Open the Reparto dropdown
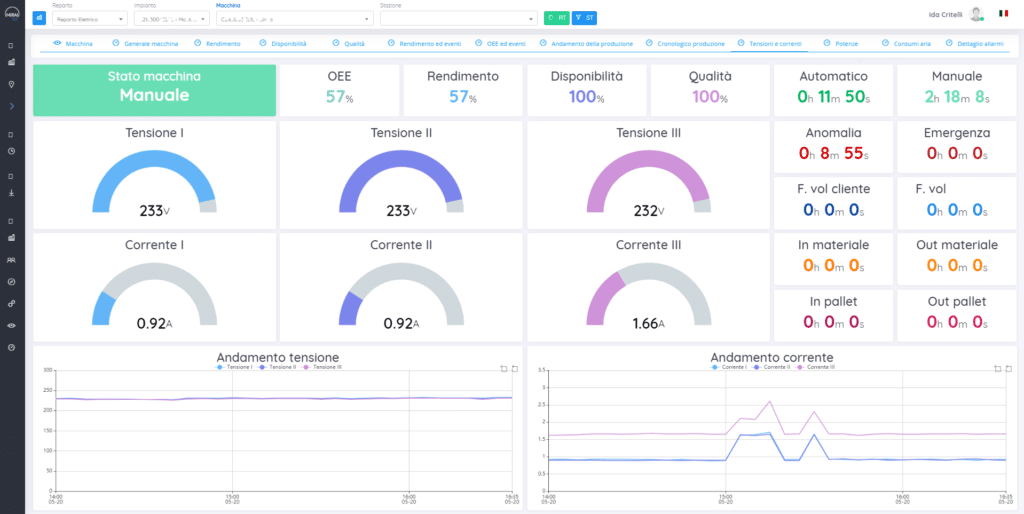The width and height of the screenshot is (1024, 514). click(89, 18)
